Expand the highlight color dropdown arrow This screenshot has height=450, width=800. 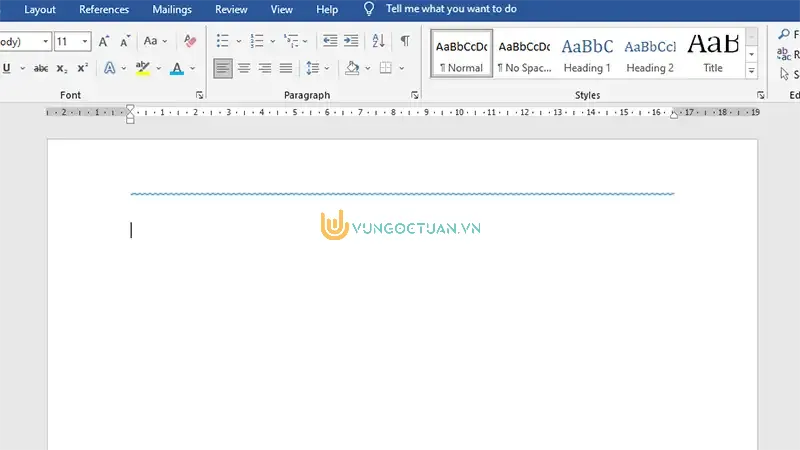tap(159, 68)
